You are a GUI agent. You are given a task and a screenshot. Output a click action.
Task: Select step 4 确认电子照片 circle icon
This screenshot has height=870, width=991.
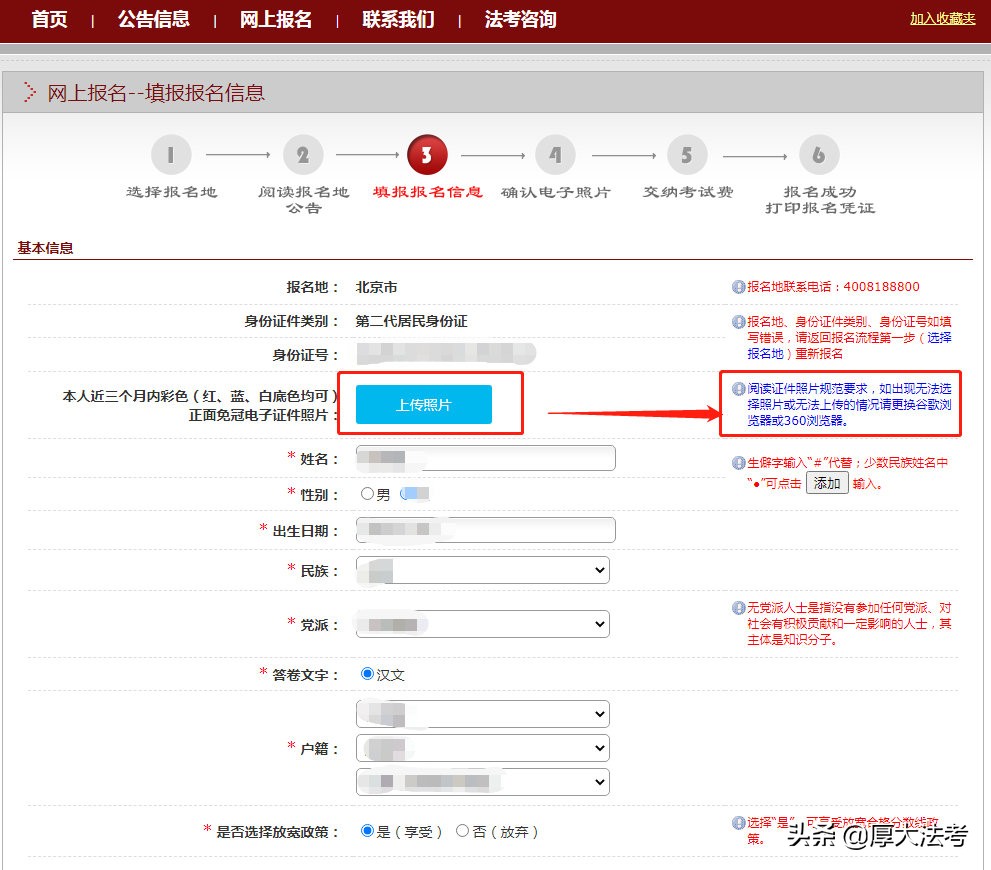click(556, 155)
